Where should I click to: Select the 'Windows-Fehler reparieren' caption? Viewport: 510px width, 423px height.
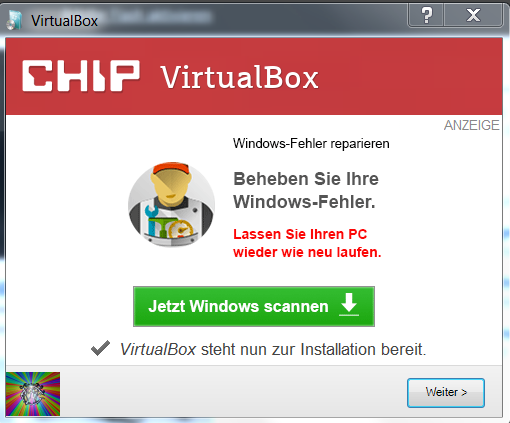[311, 144]
